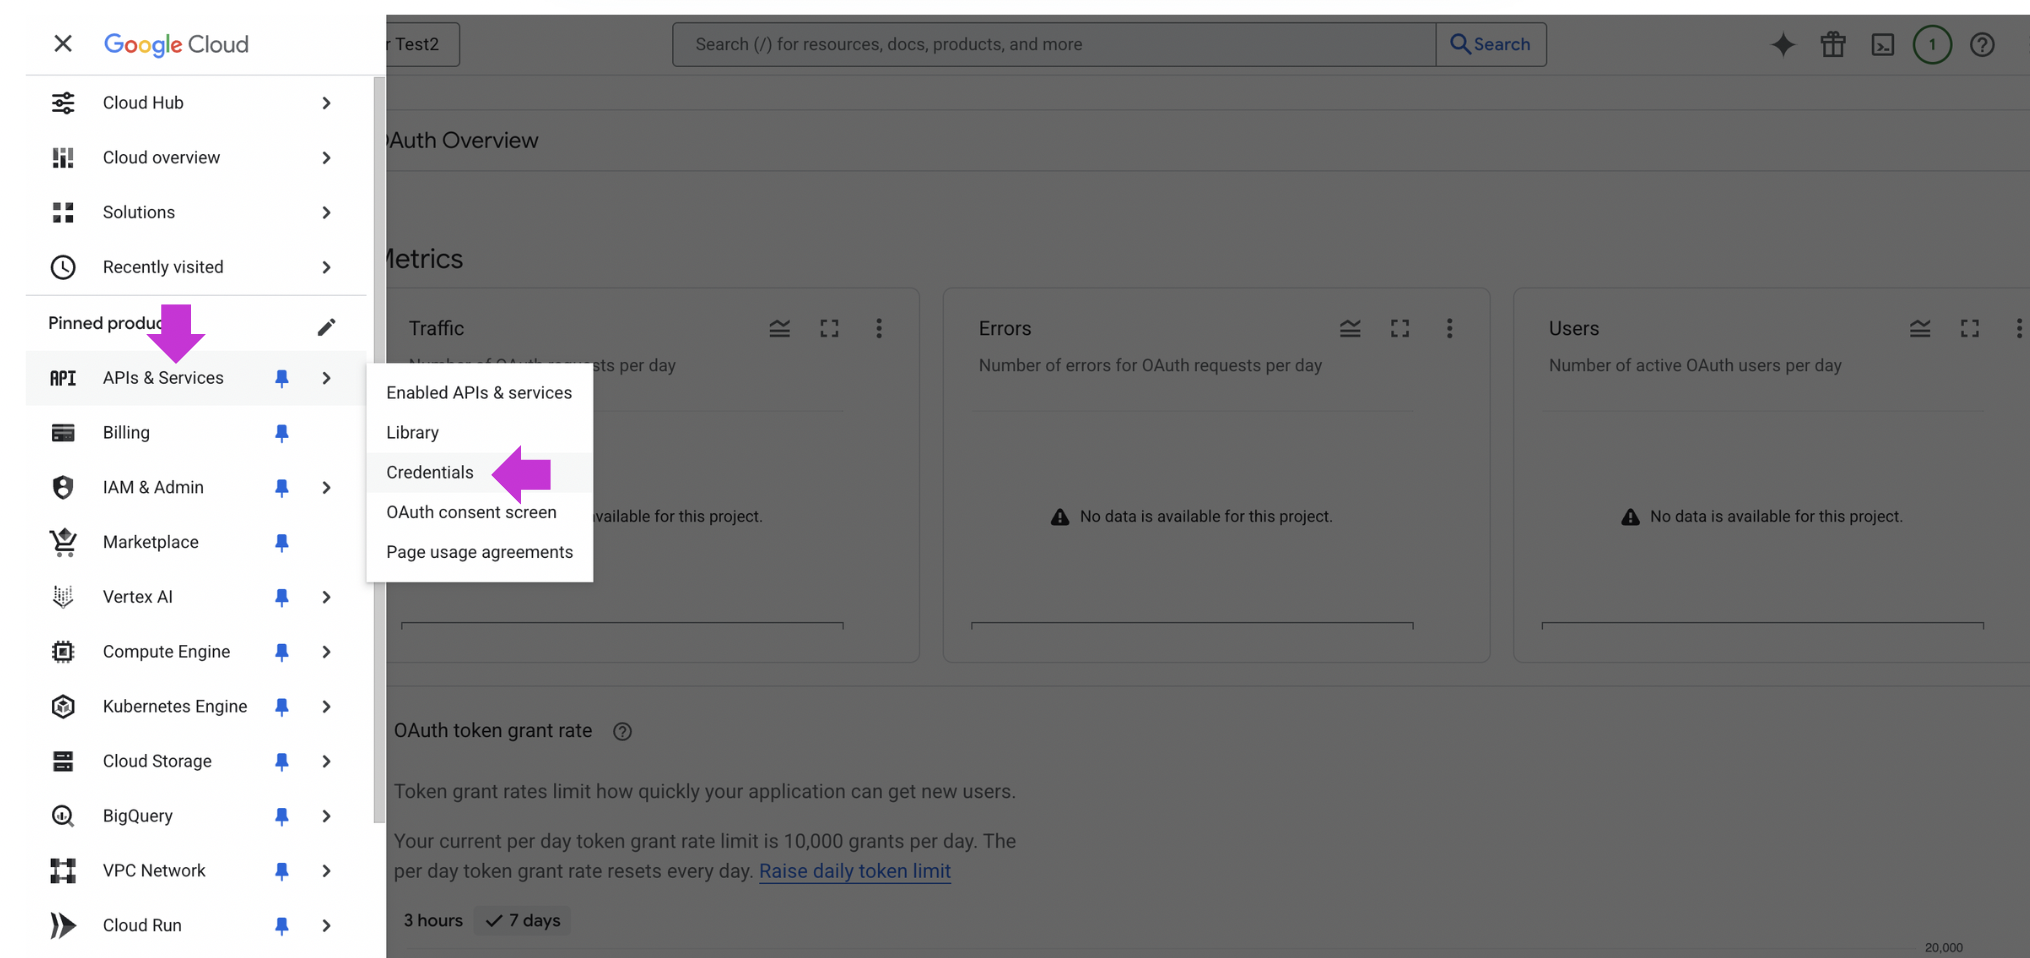Unpin Billing from pinned products
Viewport: 2030px width, 958px height.
click(x=282, y=433)
